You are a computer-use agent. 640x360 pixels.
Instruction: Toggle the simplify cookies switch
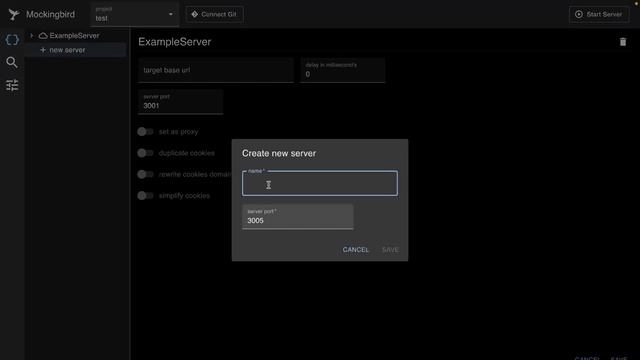point(145,196)
